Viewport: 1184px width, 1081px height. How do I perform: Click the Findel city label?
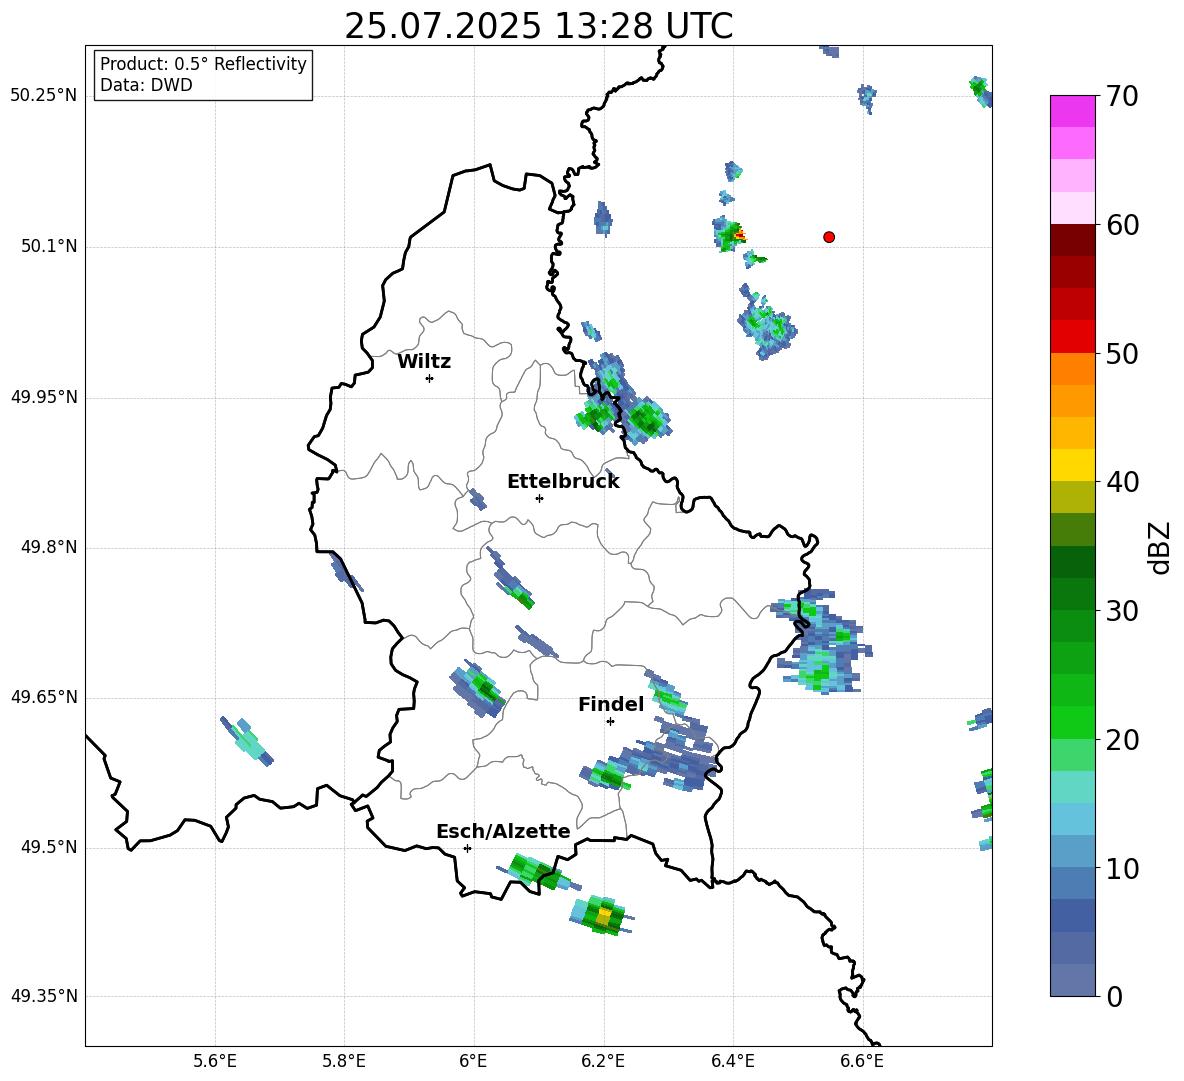pos(611,704)
